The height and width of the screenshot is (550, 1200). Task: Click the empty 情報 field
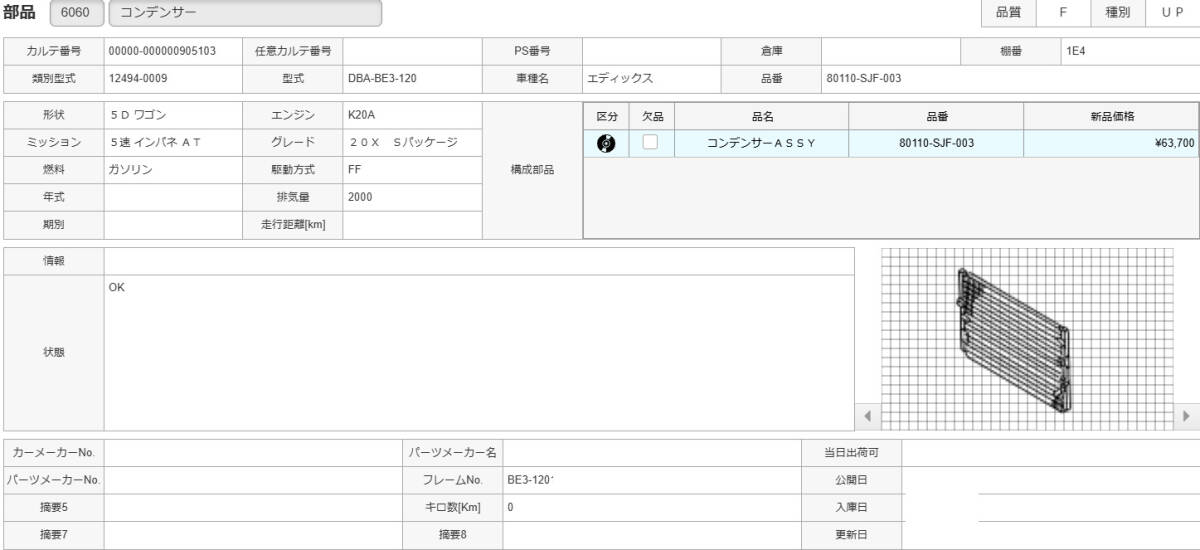[479, 261]
